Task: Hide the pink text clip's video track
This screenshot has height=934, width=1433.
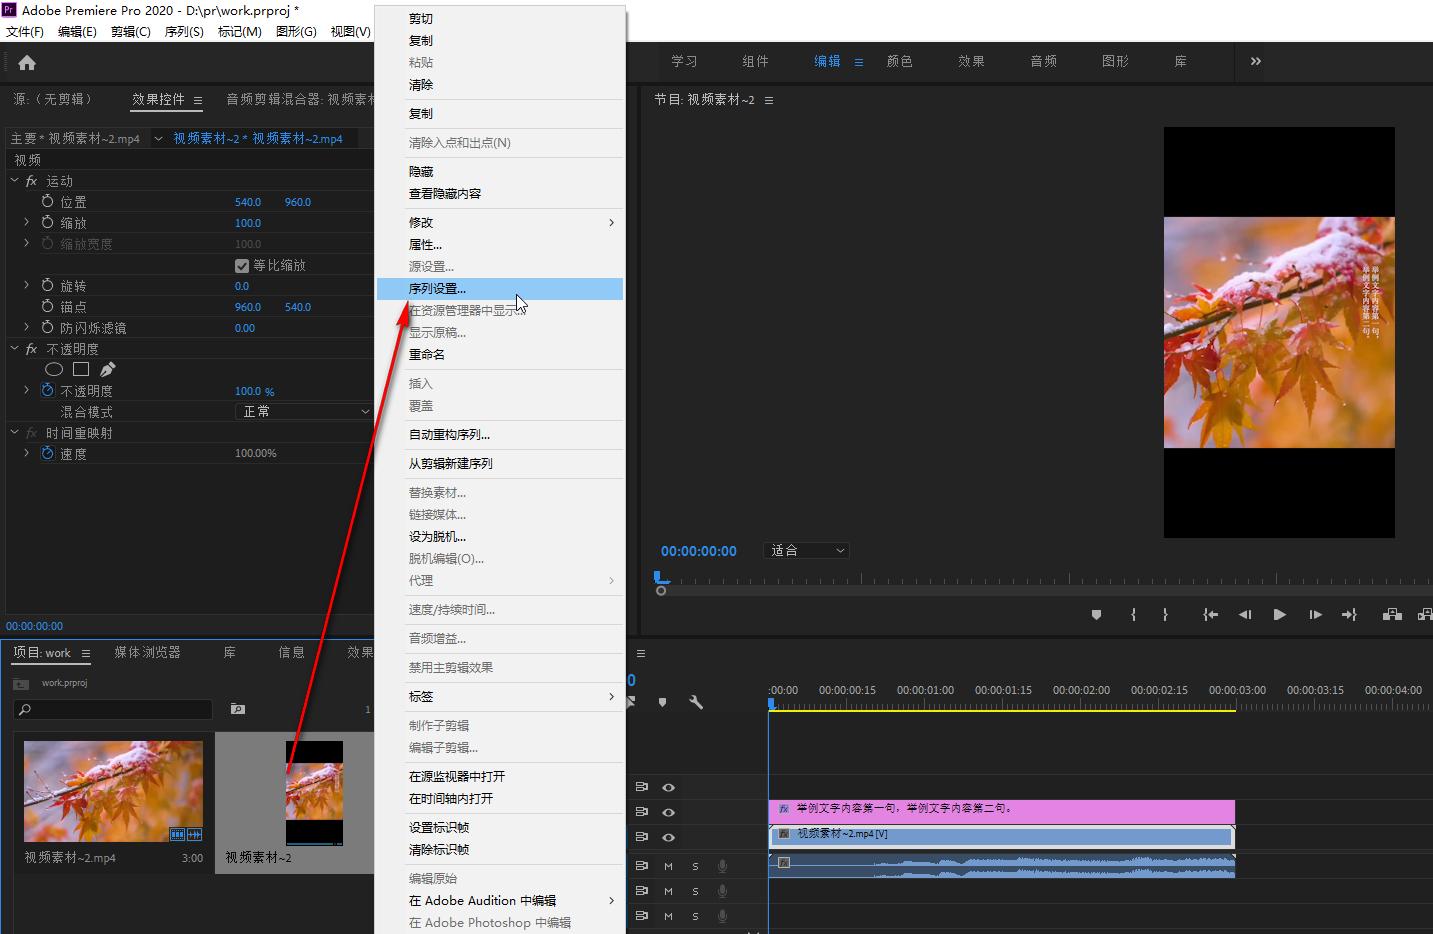Action: click(x=668, y=812)
